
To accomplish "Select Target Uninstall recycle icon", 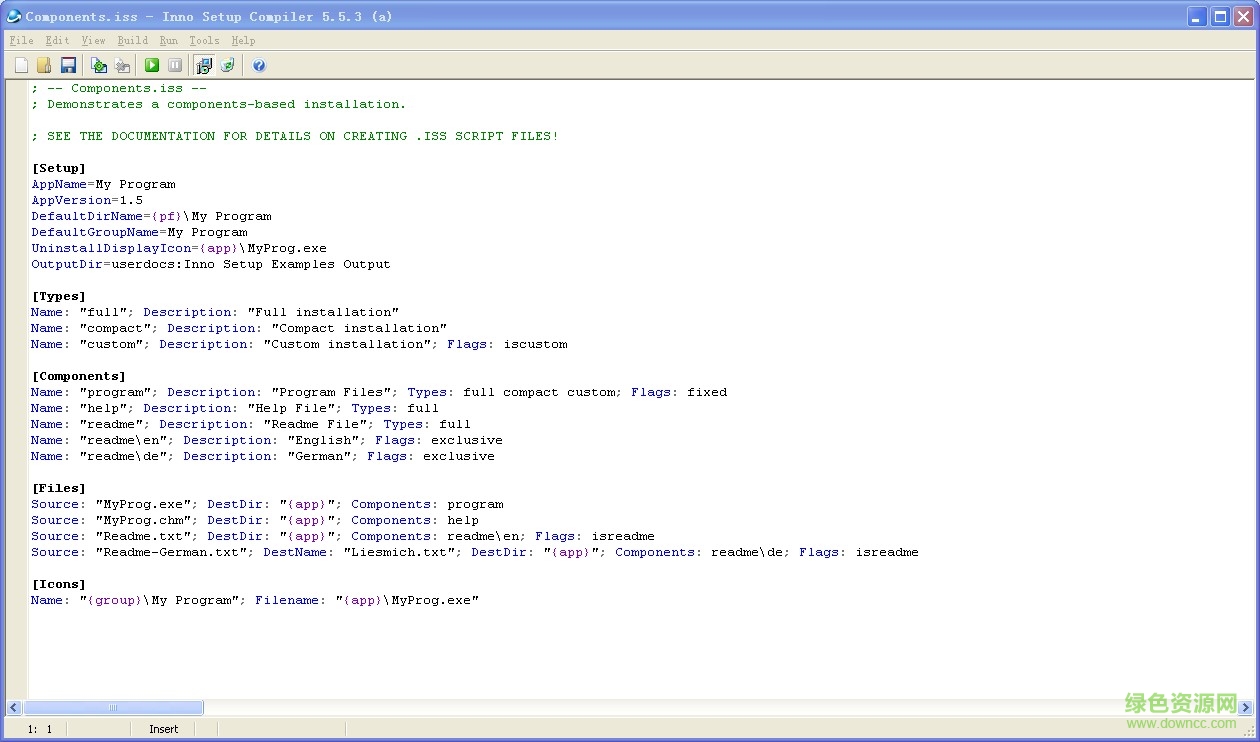I will (x=228, y=65).
